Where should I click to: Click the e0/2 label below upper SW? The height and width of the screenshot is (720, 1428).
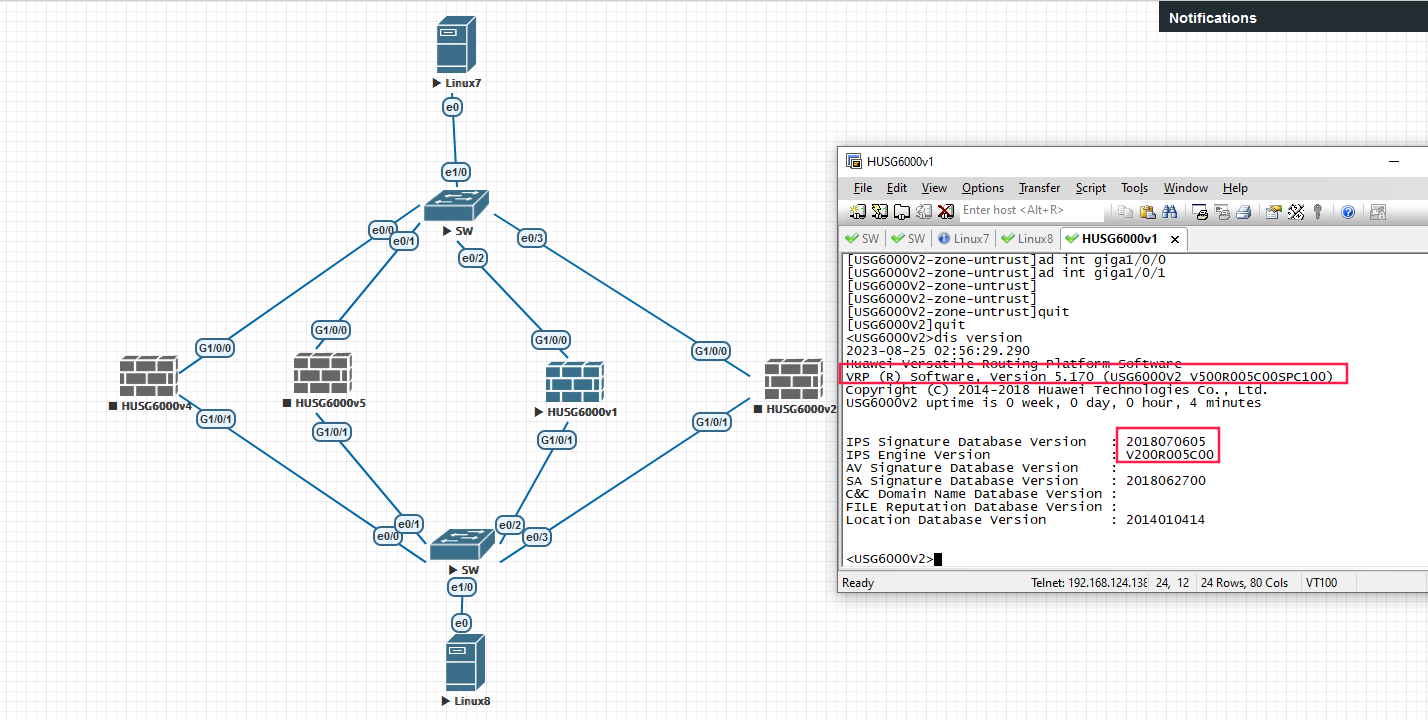pos(473,258)
